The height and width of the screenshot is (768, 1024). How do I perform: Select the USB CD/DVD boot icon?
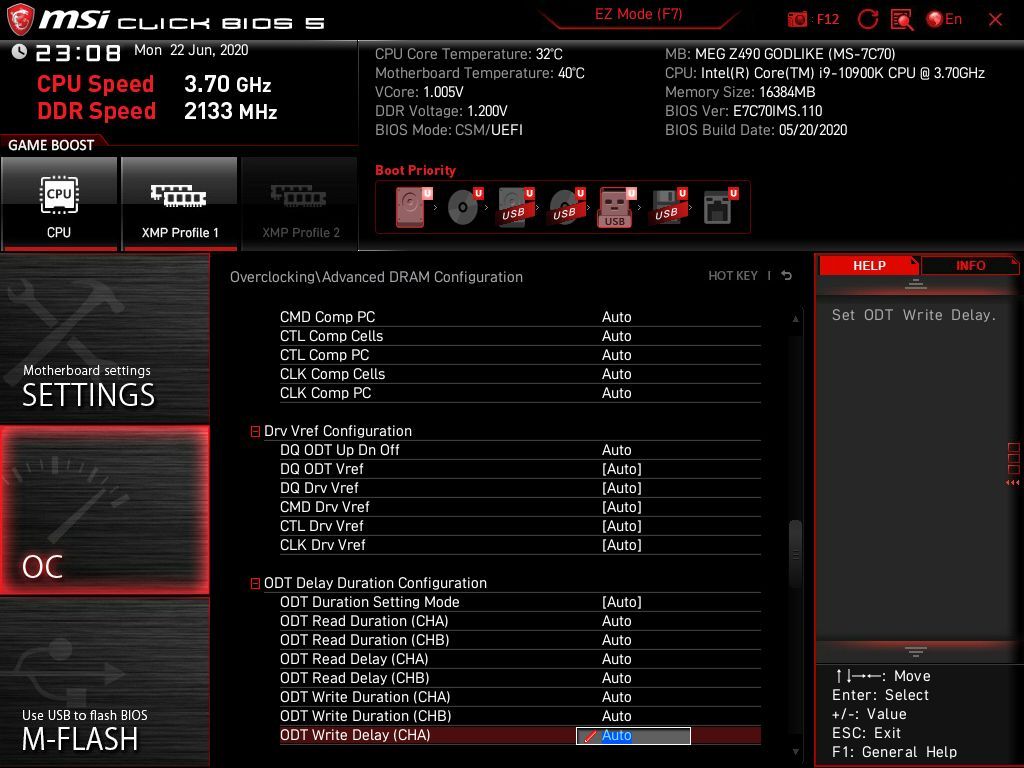(567, 207)
